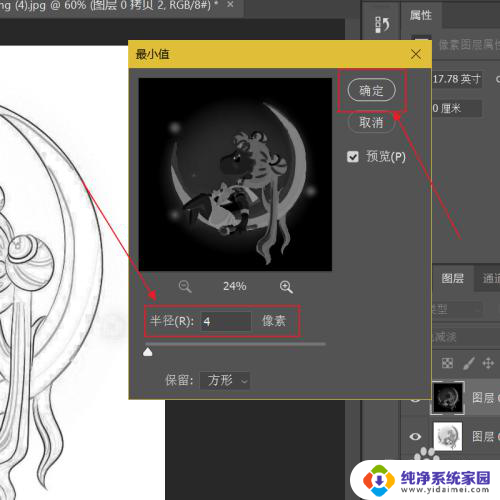Screen dimensions: 500x500
Task: Click the 取消 button in the 最小值 dialog
Action: [371, 122]
